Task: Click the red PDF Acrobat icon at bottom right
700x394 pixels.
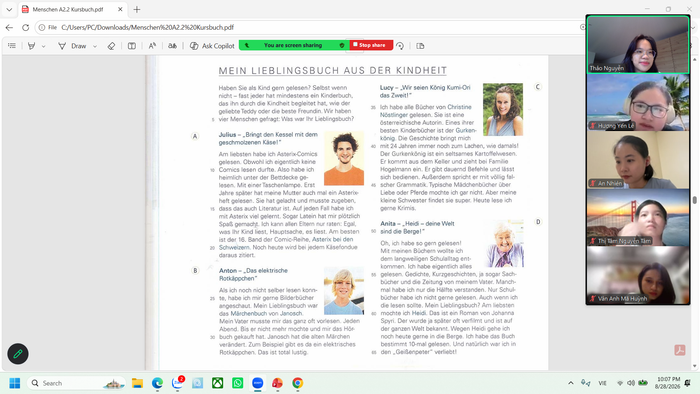Action: tap(679, 350)
